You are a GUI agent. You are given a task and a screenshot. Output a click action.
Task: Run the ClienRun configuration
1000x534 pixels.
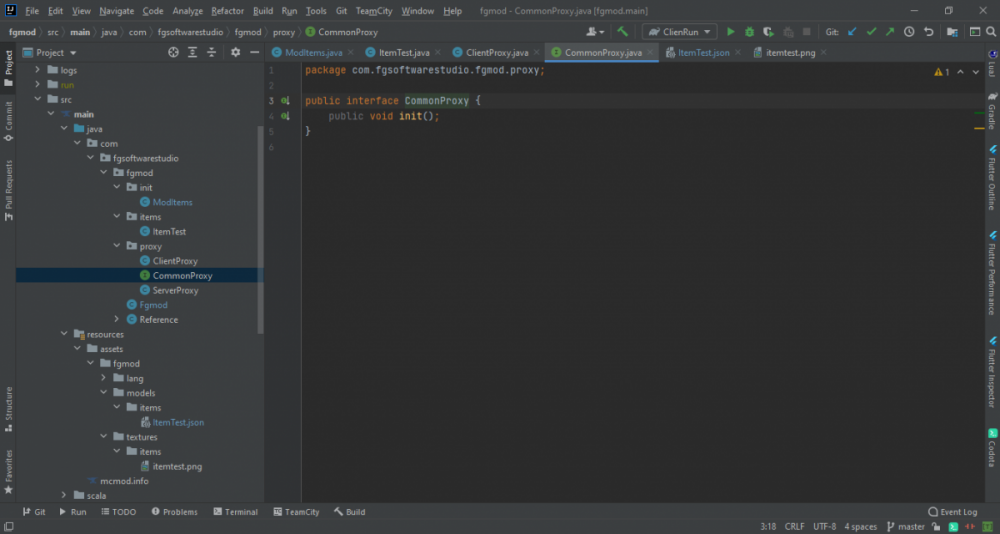coord(731,32)
